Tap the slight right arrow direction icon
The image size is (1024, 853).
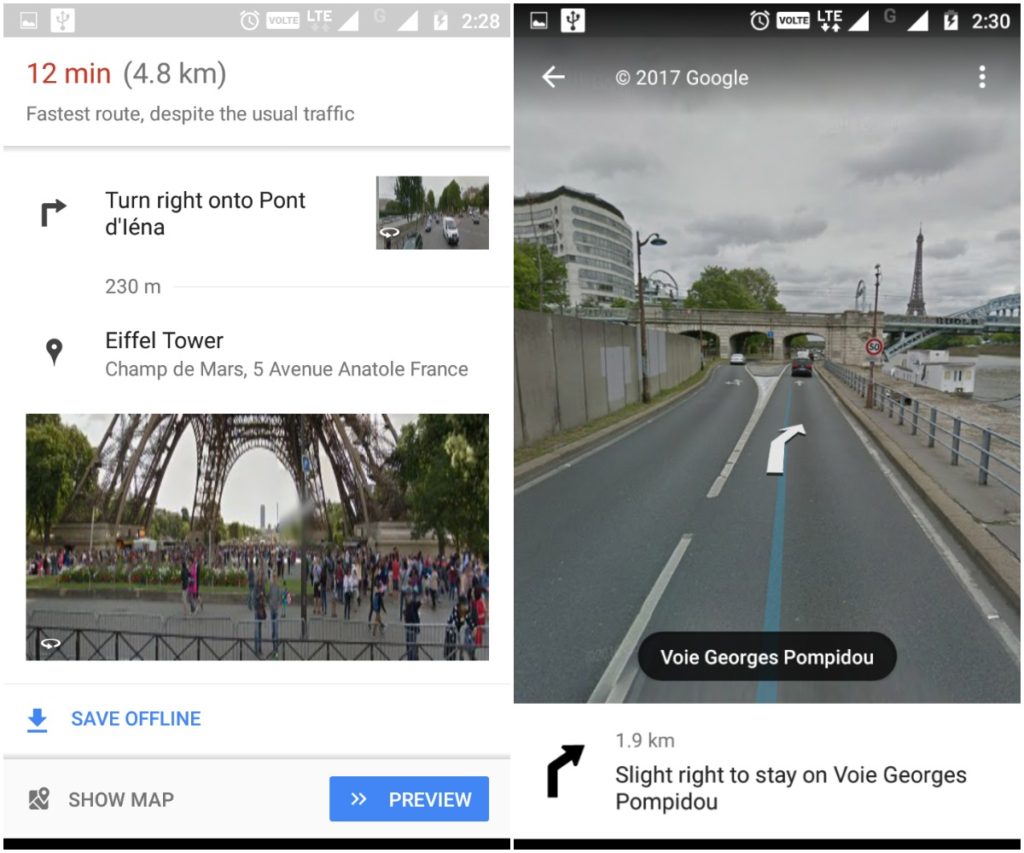565,771
